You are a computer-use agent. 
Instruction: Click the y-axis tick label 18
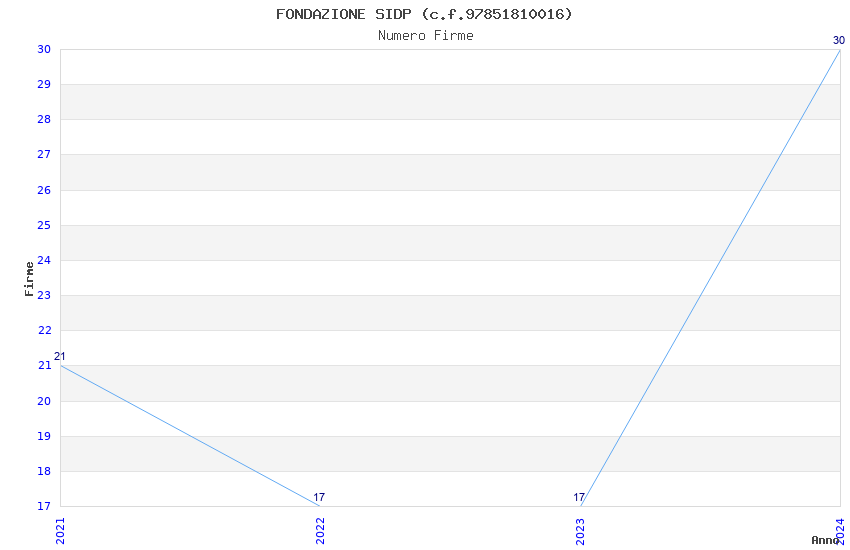[44, 471]
